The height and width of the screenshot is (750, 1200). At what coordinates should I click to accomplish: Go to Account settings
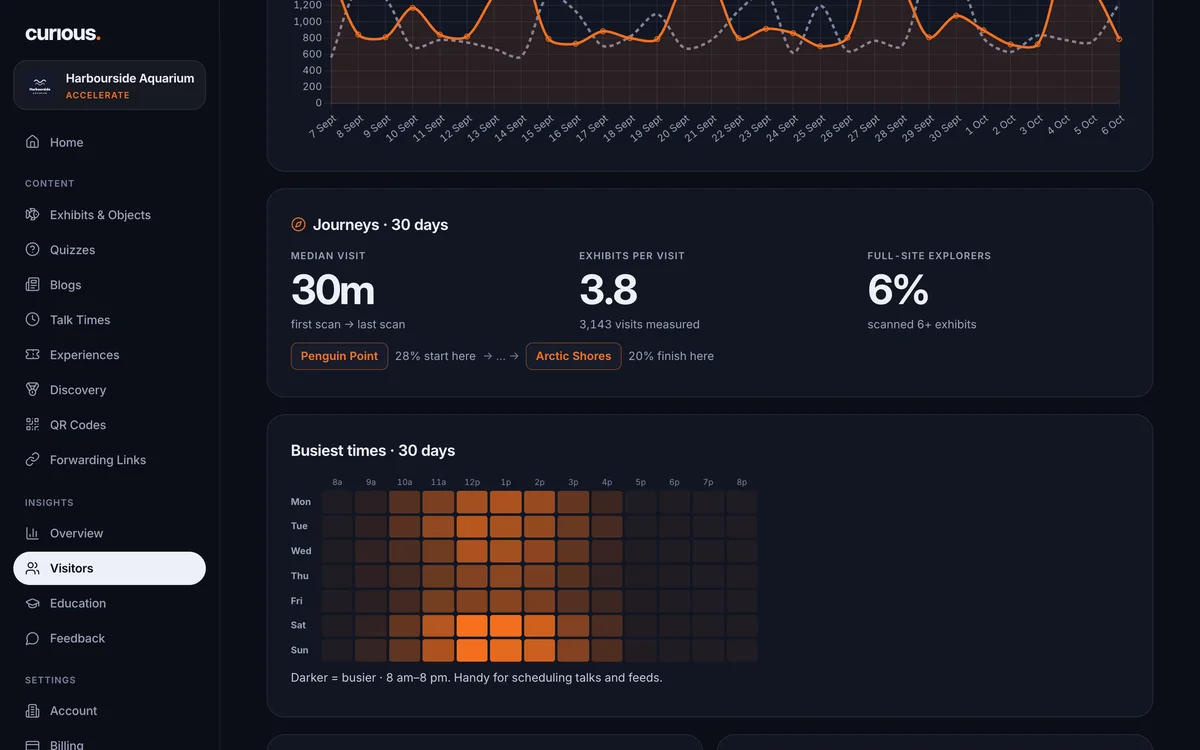[x=110, y=711]
